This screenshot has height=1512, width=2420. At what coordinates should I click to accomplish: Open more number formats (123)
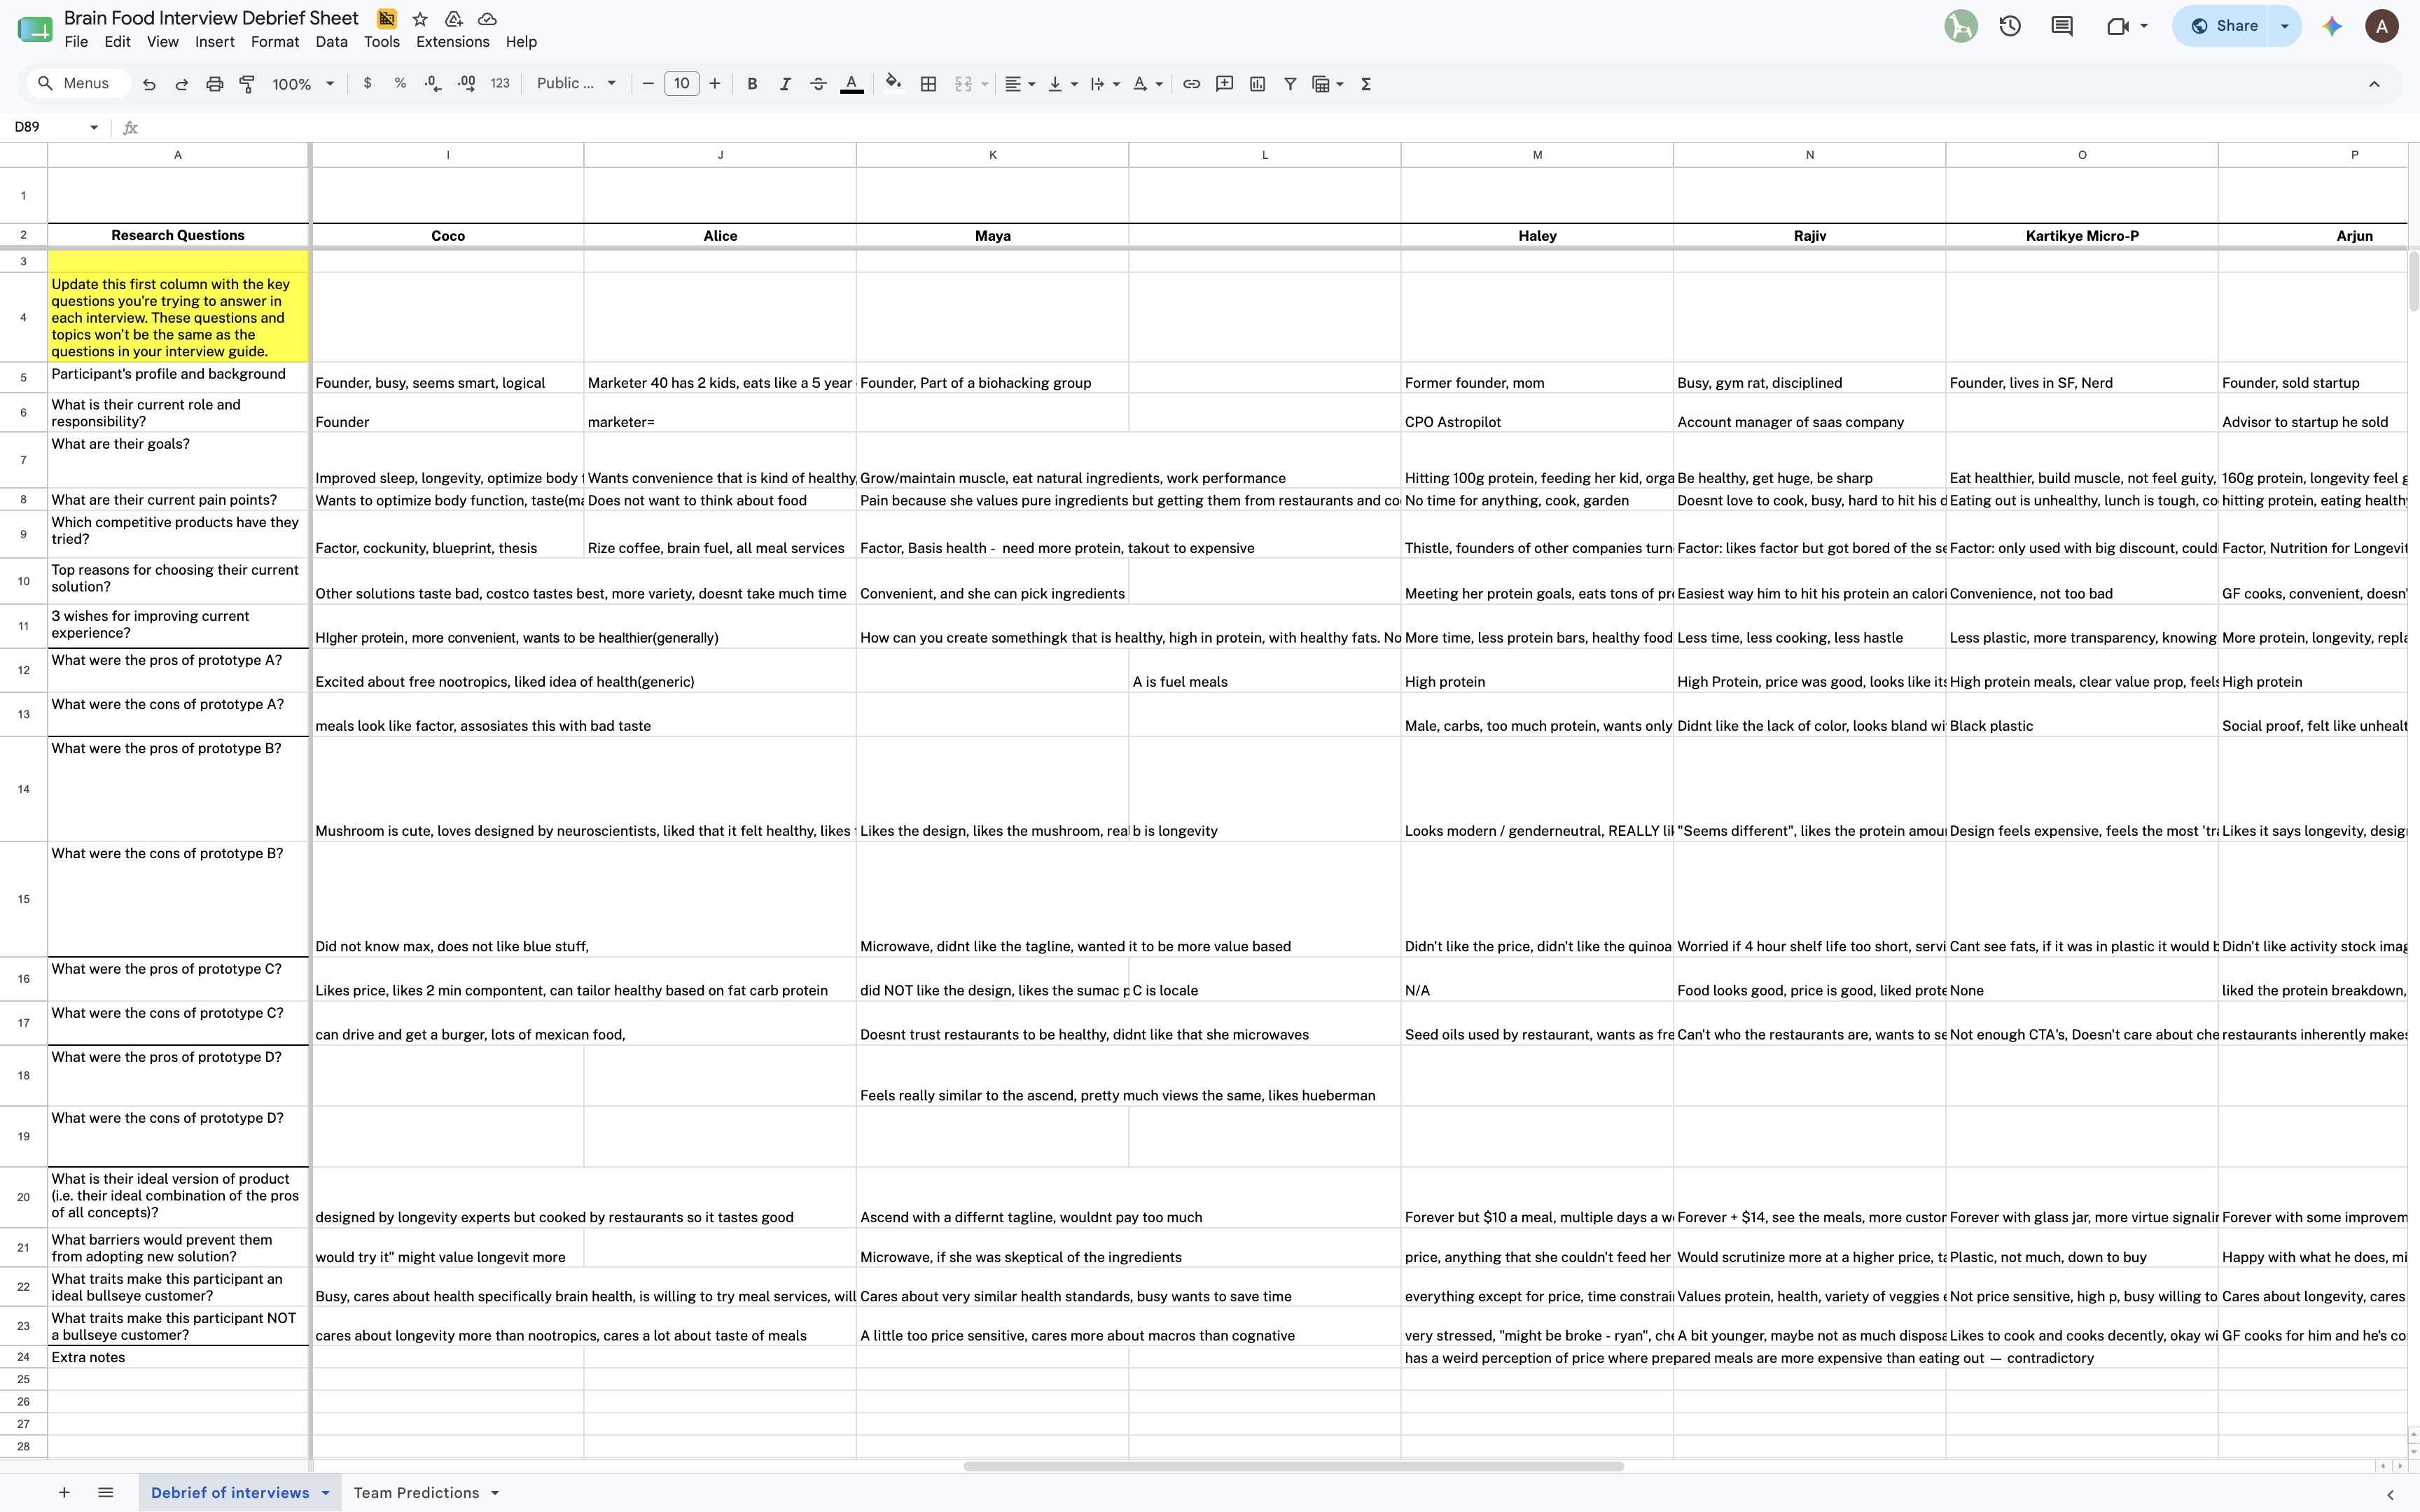pyautogui.click(x=500, y=84)
